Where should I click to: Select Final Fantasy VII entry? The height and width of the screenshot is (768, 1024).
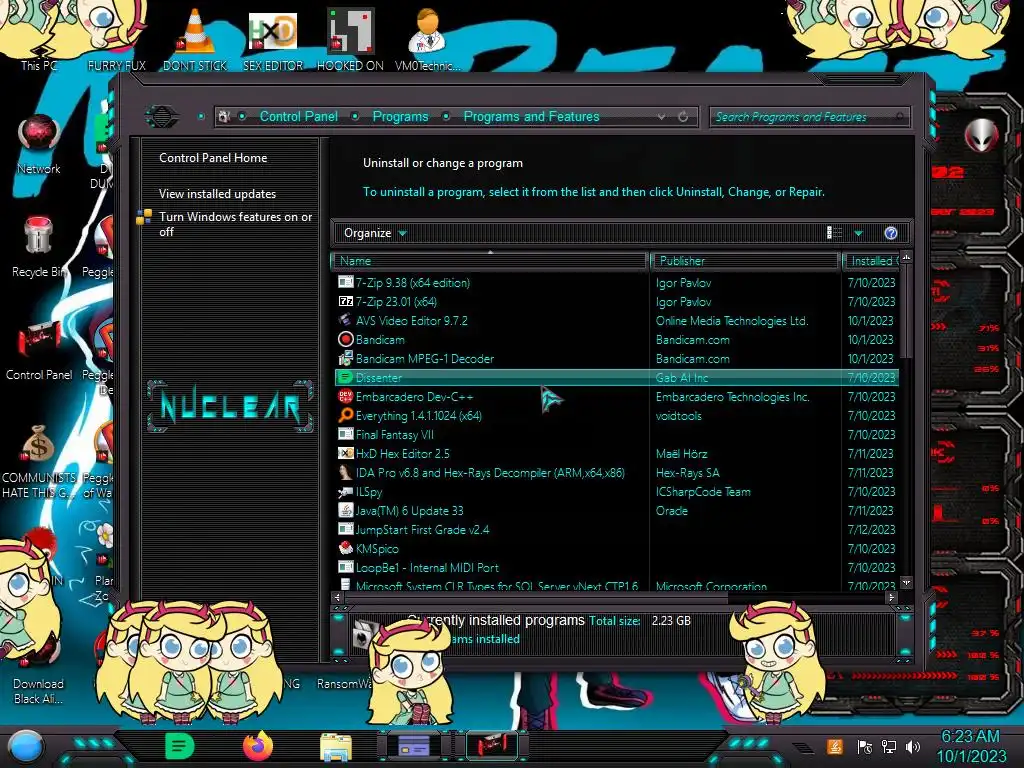click(616, 434)
